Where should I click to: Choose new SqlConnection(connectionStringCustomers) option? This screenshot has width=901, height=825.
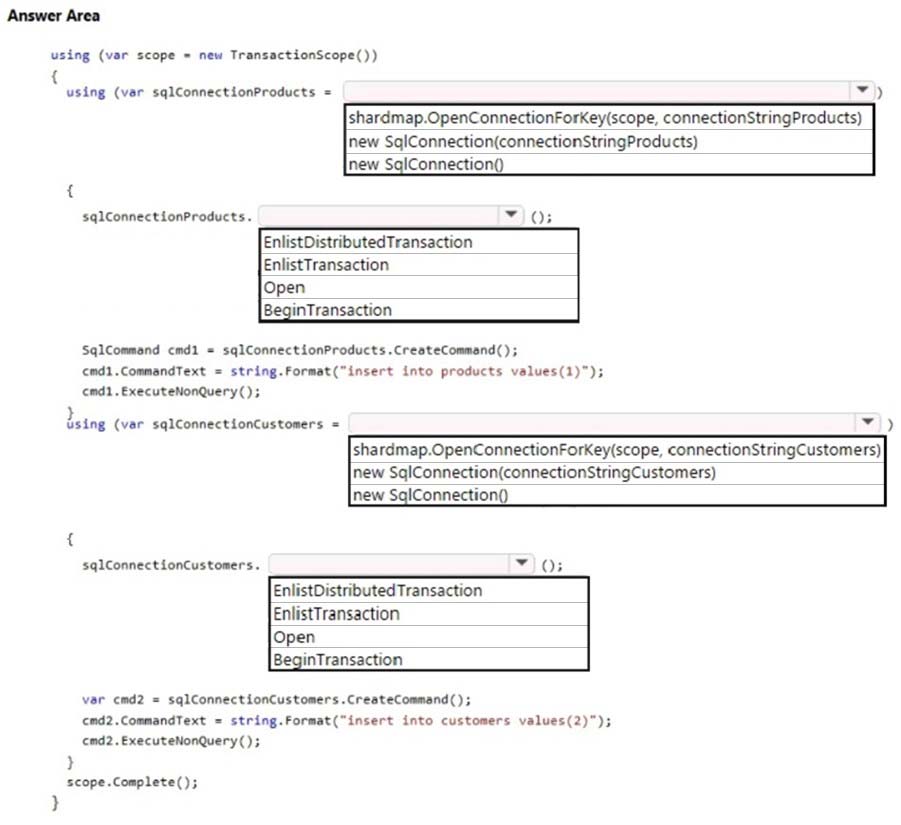pyautogui.click(x=617, y=473)
